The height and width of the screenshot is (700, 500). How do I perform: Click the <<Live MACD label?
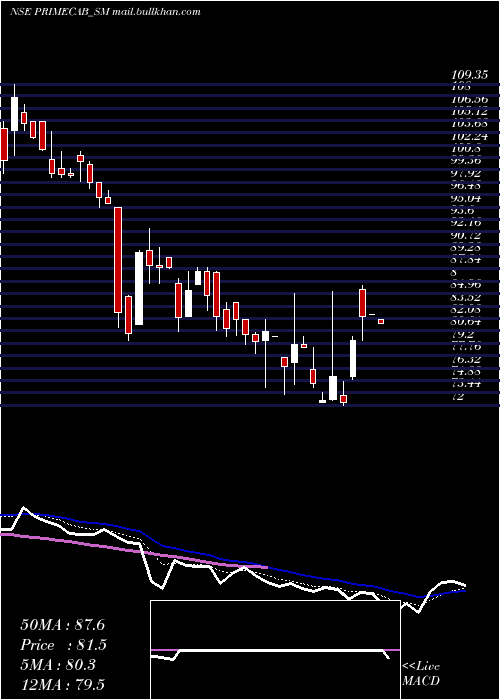pos(421,674)
